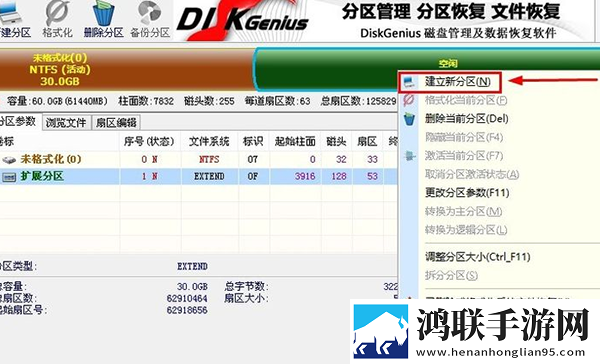Click the disk icon next to 扩展分区

point(9,177)
